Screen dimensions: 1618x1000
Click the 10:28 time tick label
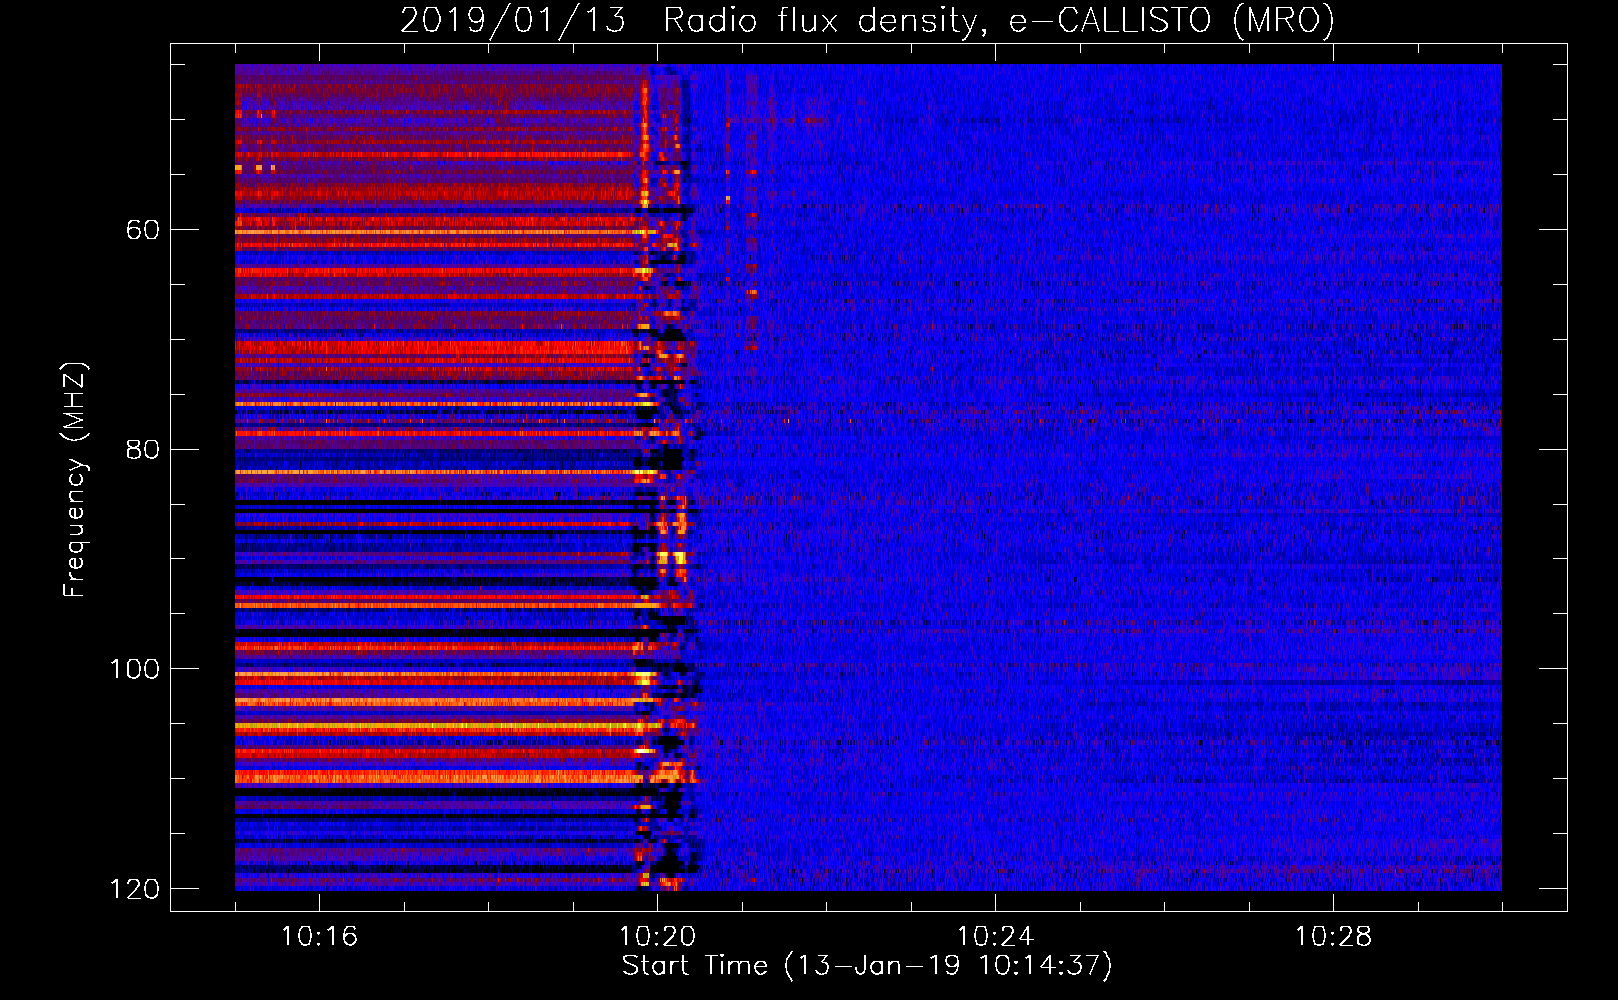(x=1333, y=937)
